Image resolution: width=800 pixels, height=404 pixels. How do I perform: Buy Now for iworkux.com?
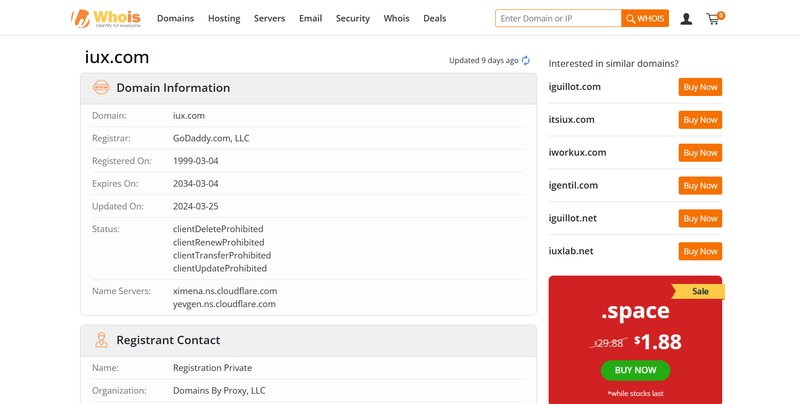[x=700, y=153]
